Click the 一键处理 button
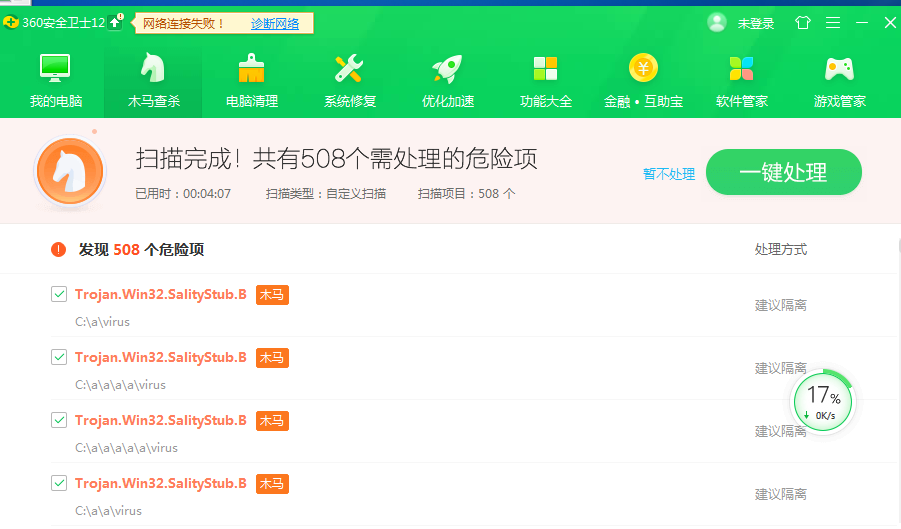Screen dimensions: 901x529 point(784,172)
